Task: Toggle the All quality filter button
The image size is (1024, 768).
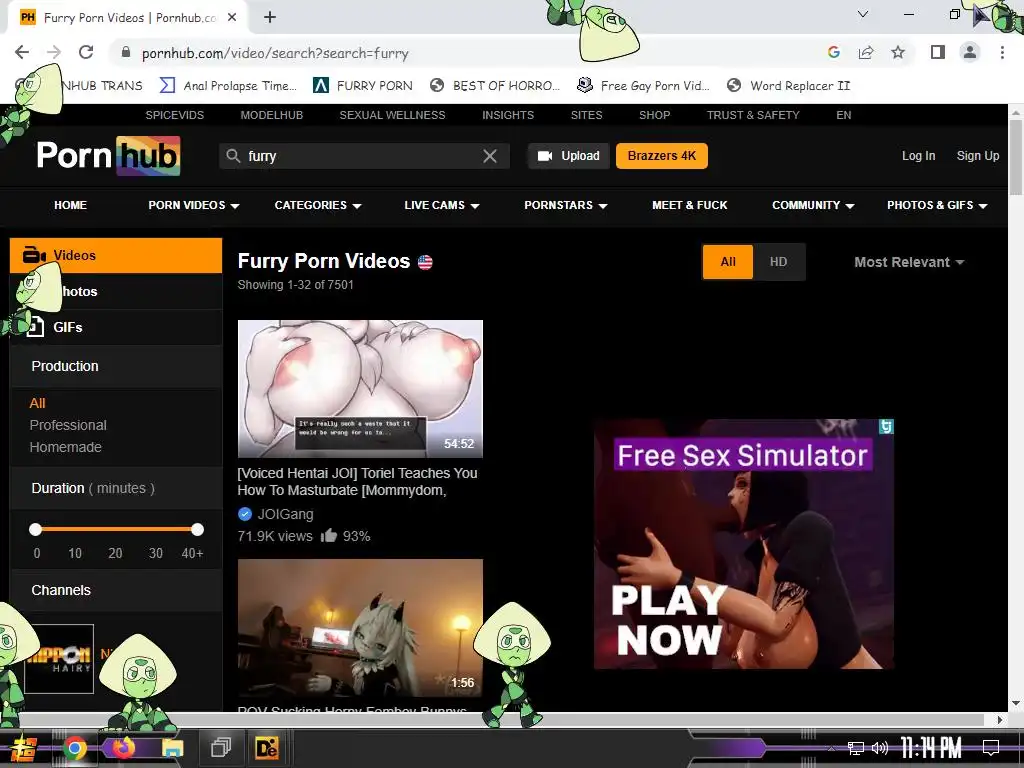Action: [728, 262]
